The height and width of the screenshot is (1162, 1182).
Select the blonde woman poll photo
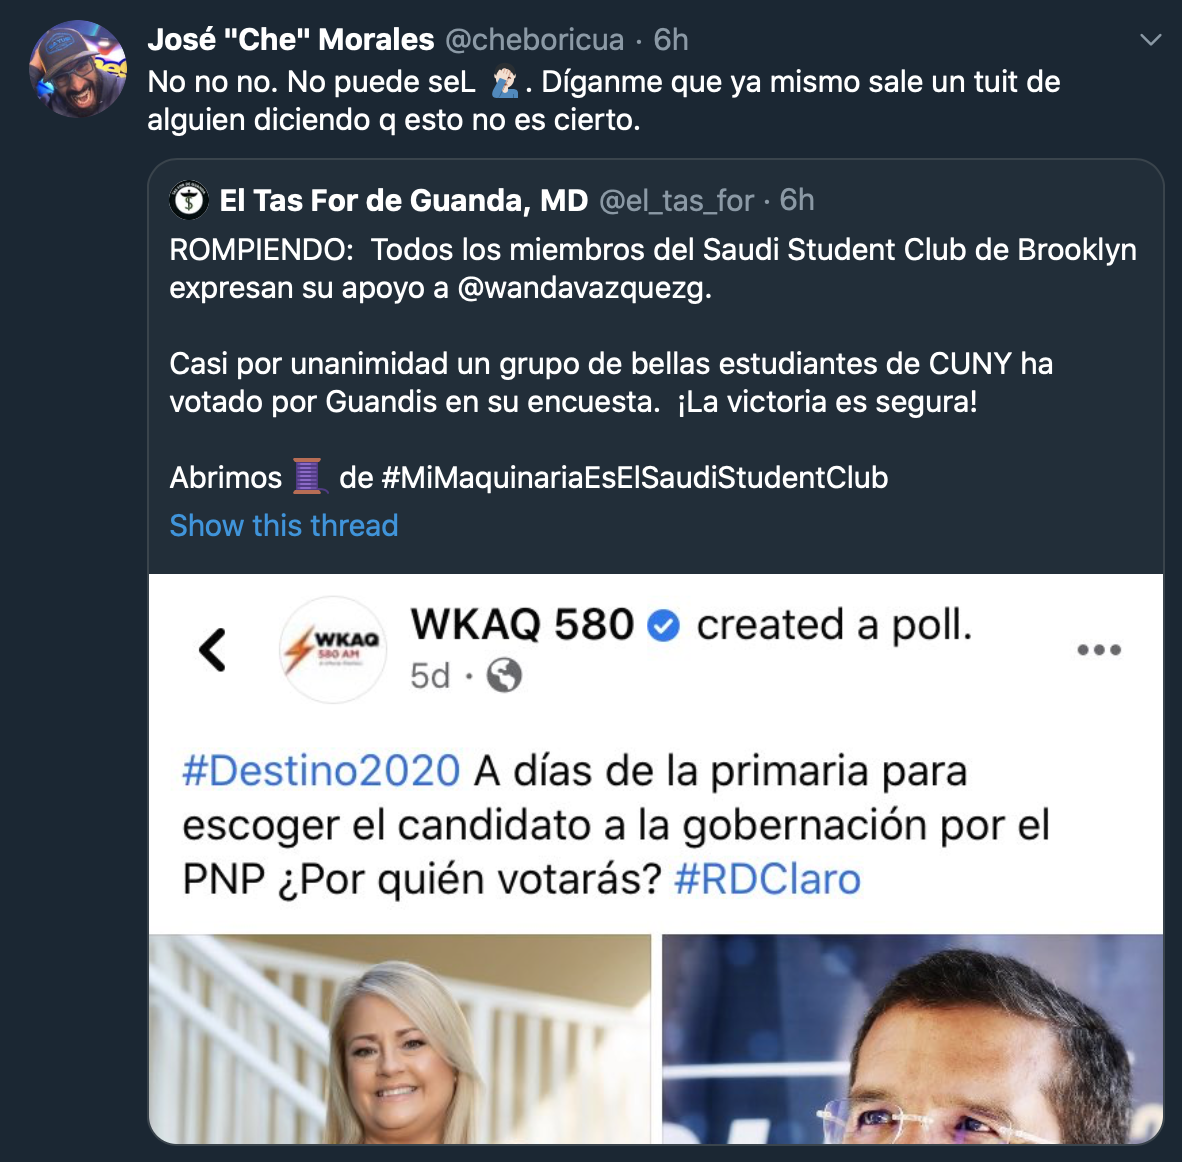click(400, 1038)
